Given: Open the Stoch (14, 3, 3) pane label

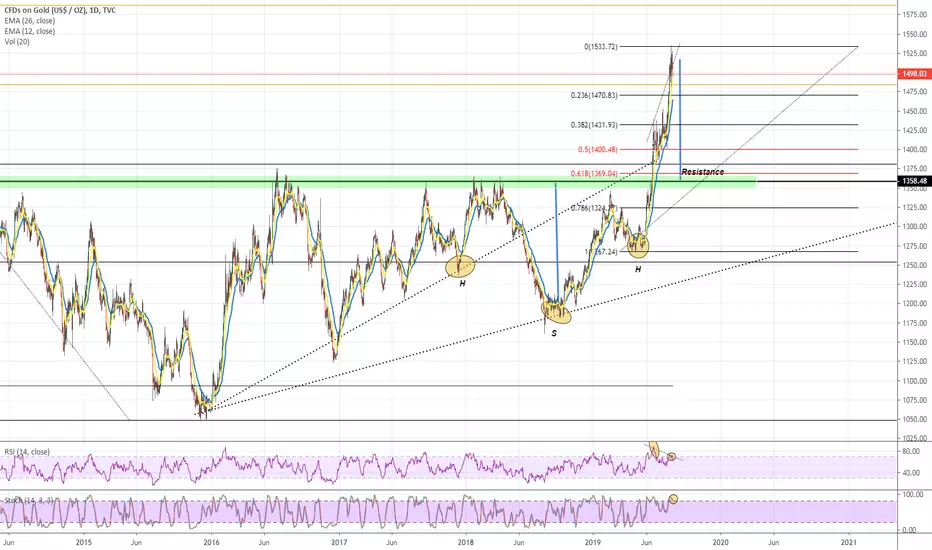Looking at the screenshot, I should [x=29, y=501].
